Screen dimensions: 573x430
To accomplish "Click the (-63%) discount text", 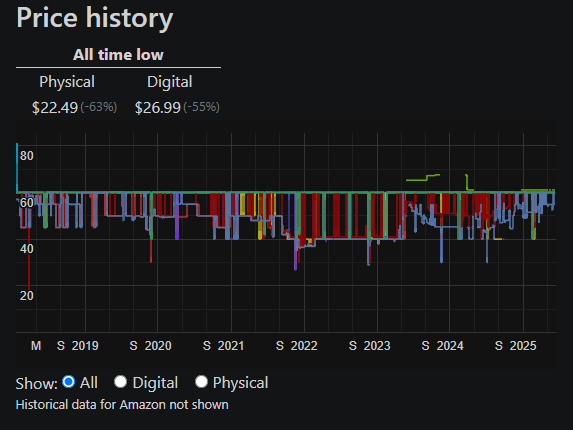I will tap(99, 107).
